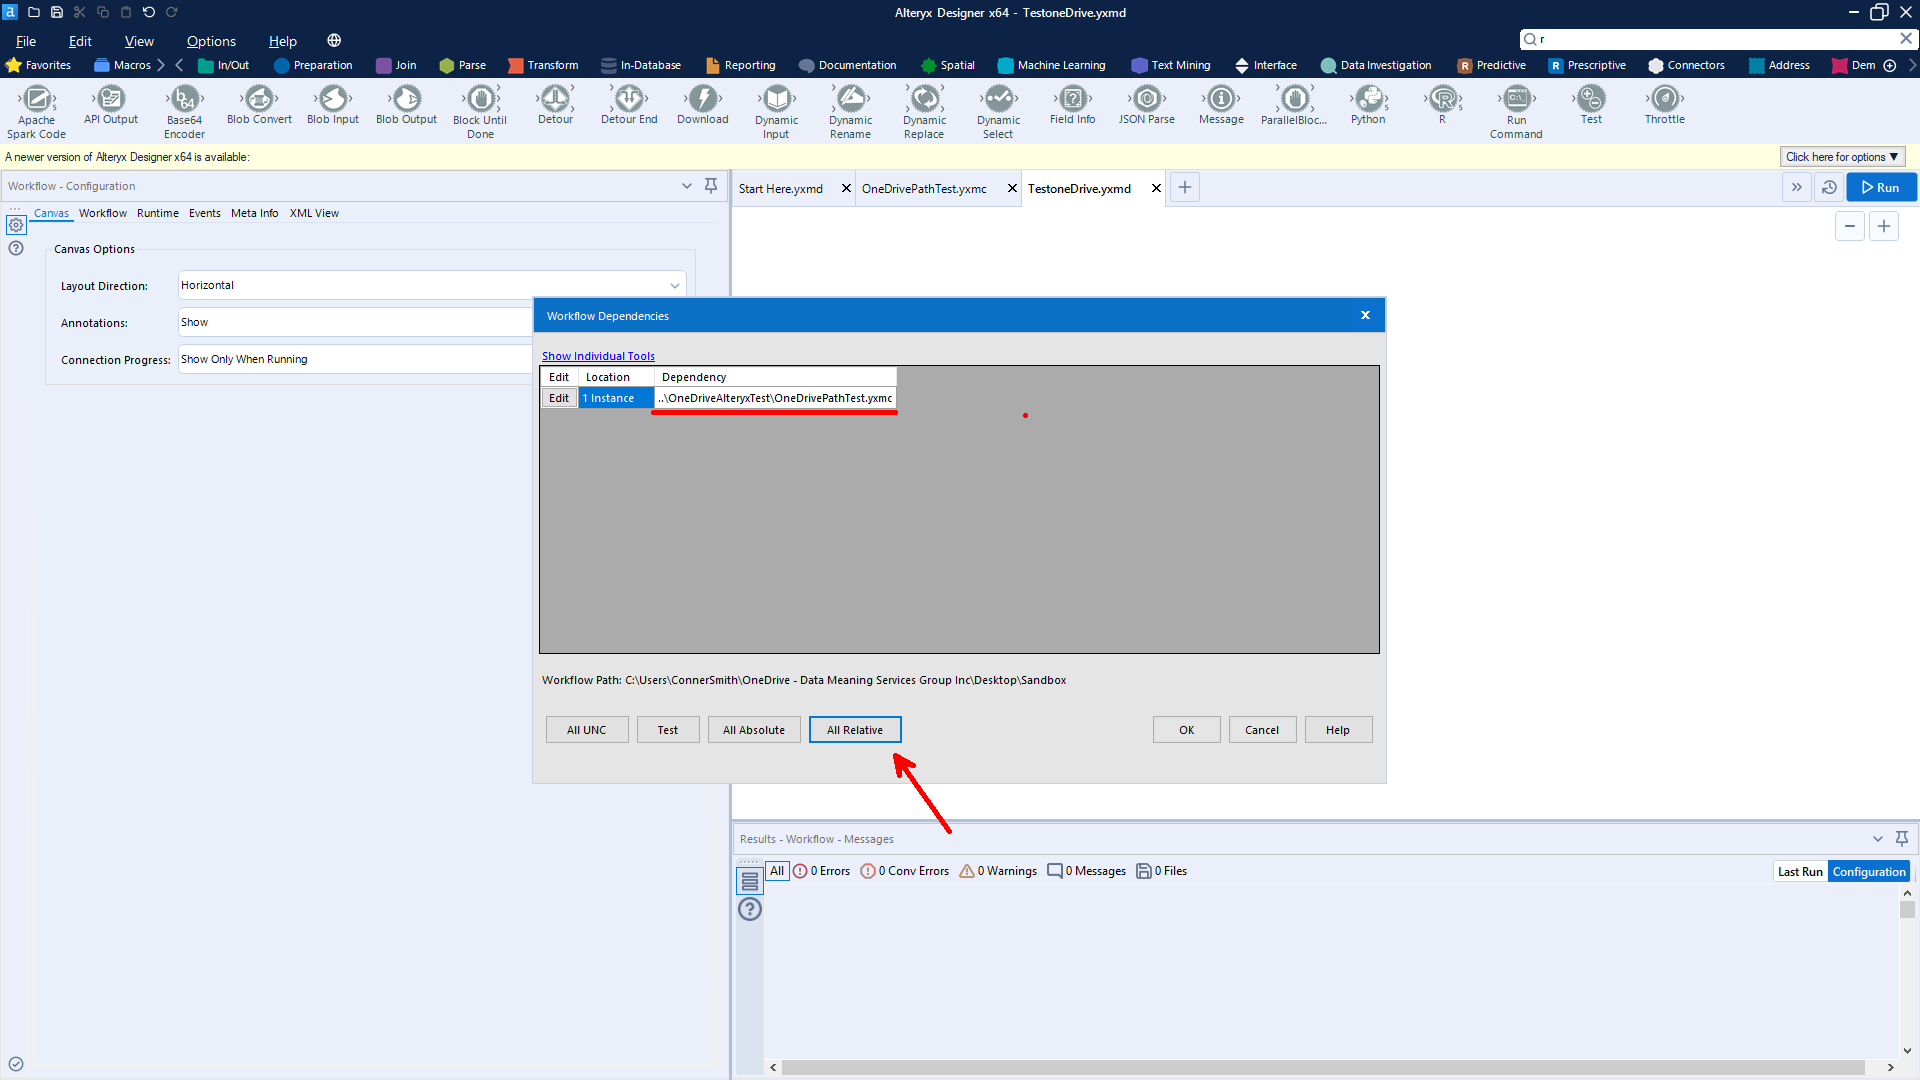This screenshot has height=1080, width=1920.
Task: Click the Dynamic Input tool icon
Action: [x=776, y=99]
